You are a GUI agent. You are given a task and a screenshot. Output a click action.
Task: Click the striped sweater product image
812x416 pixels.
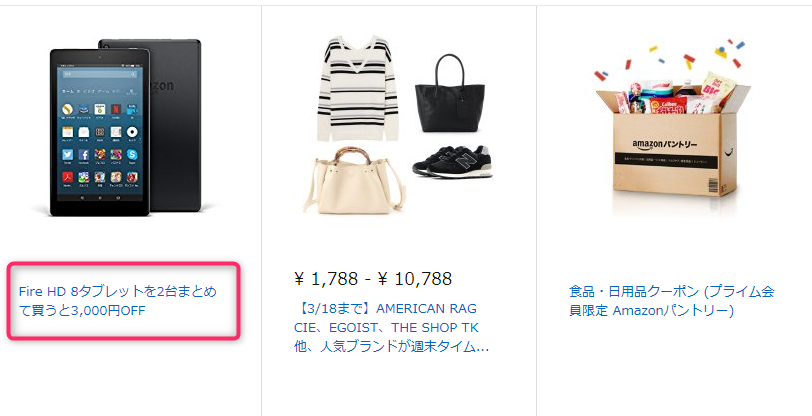[358, 88]
